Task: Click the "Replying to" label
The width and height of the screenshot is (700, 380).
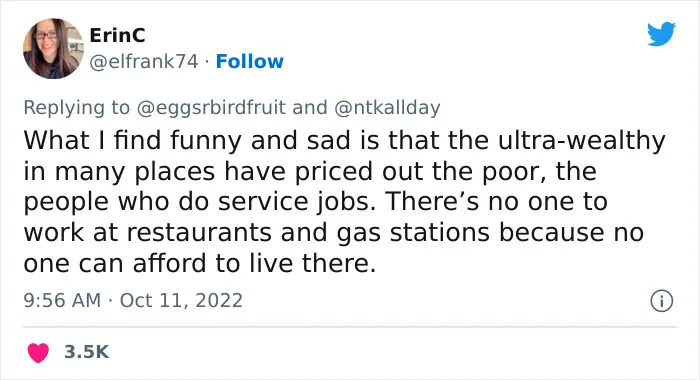Action: 76,108
